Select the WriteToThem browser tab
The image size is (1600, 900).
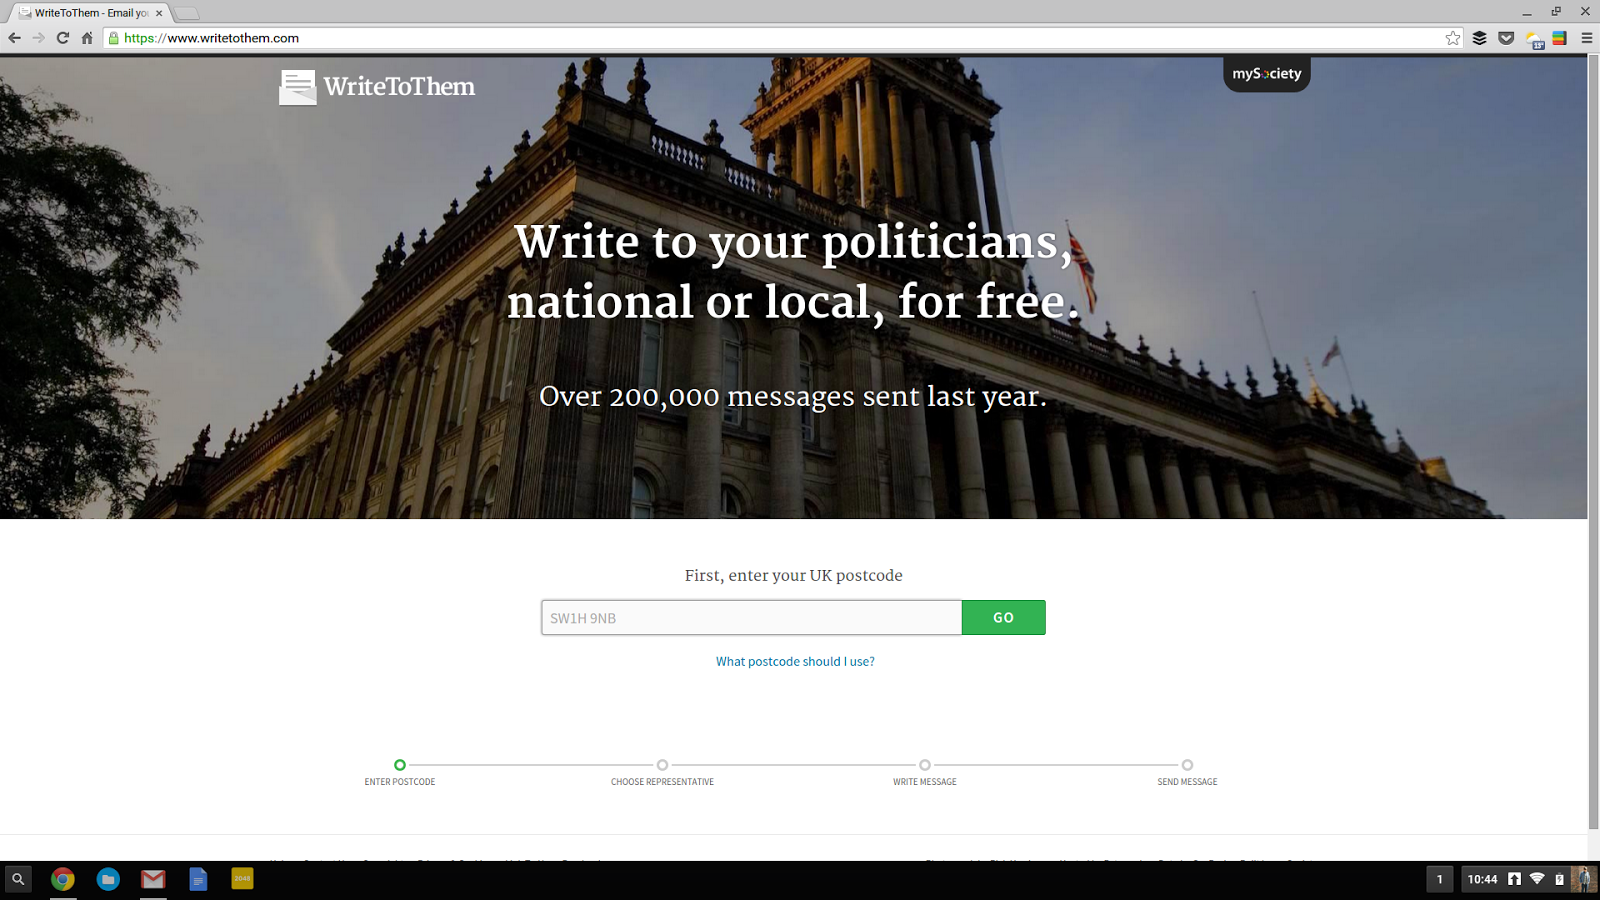point(85,13)
